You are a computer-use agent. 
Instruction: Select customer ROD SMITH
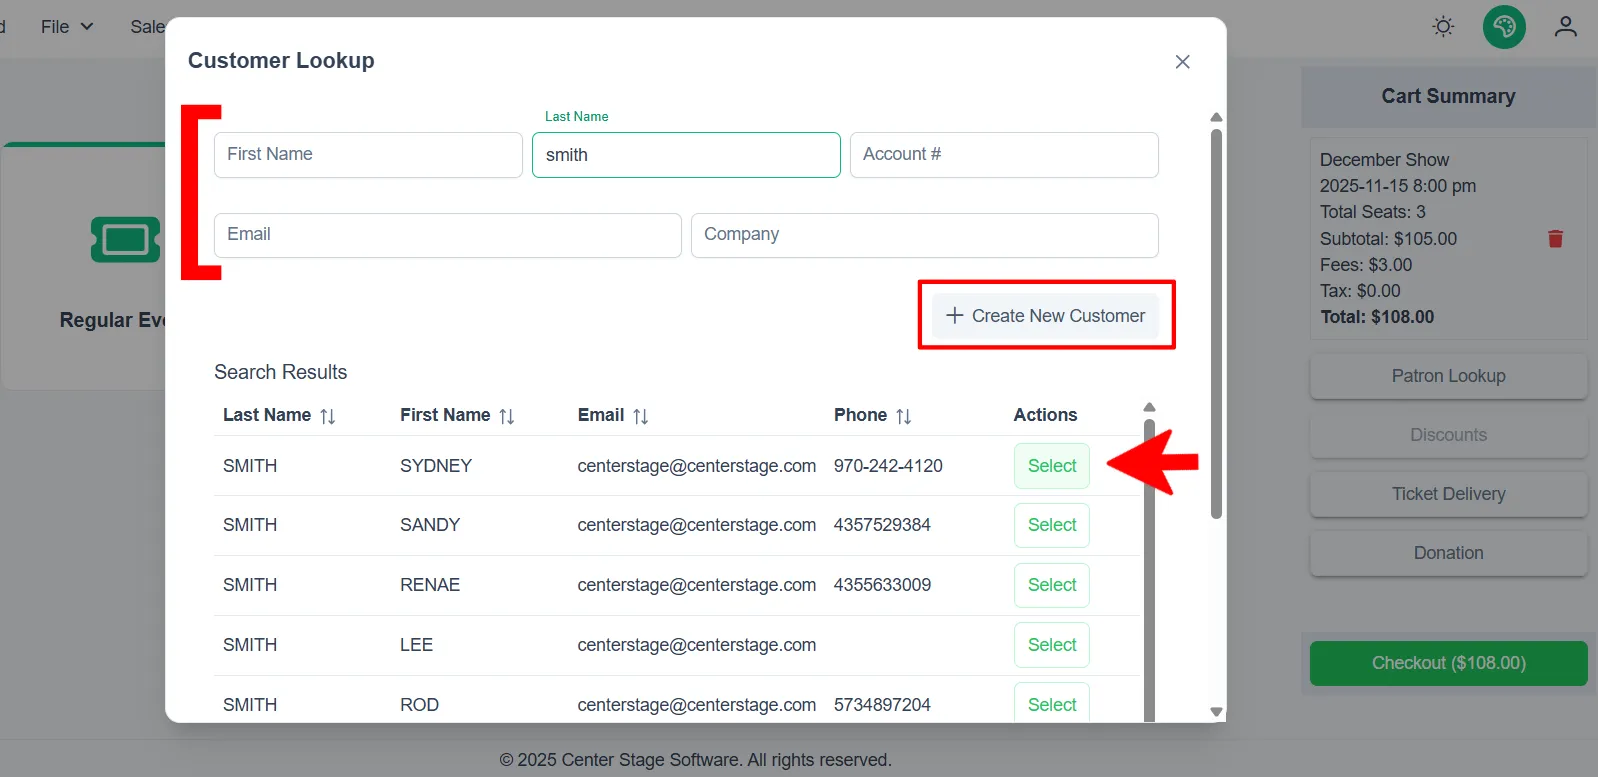[1052, 702]
